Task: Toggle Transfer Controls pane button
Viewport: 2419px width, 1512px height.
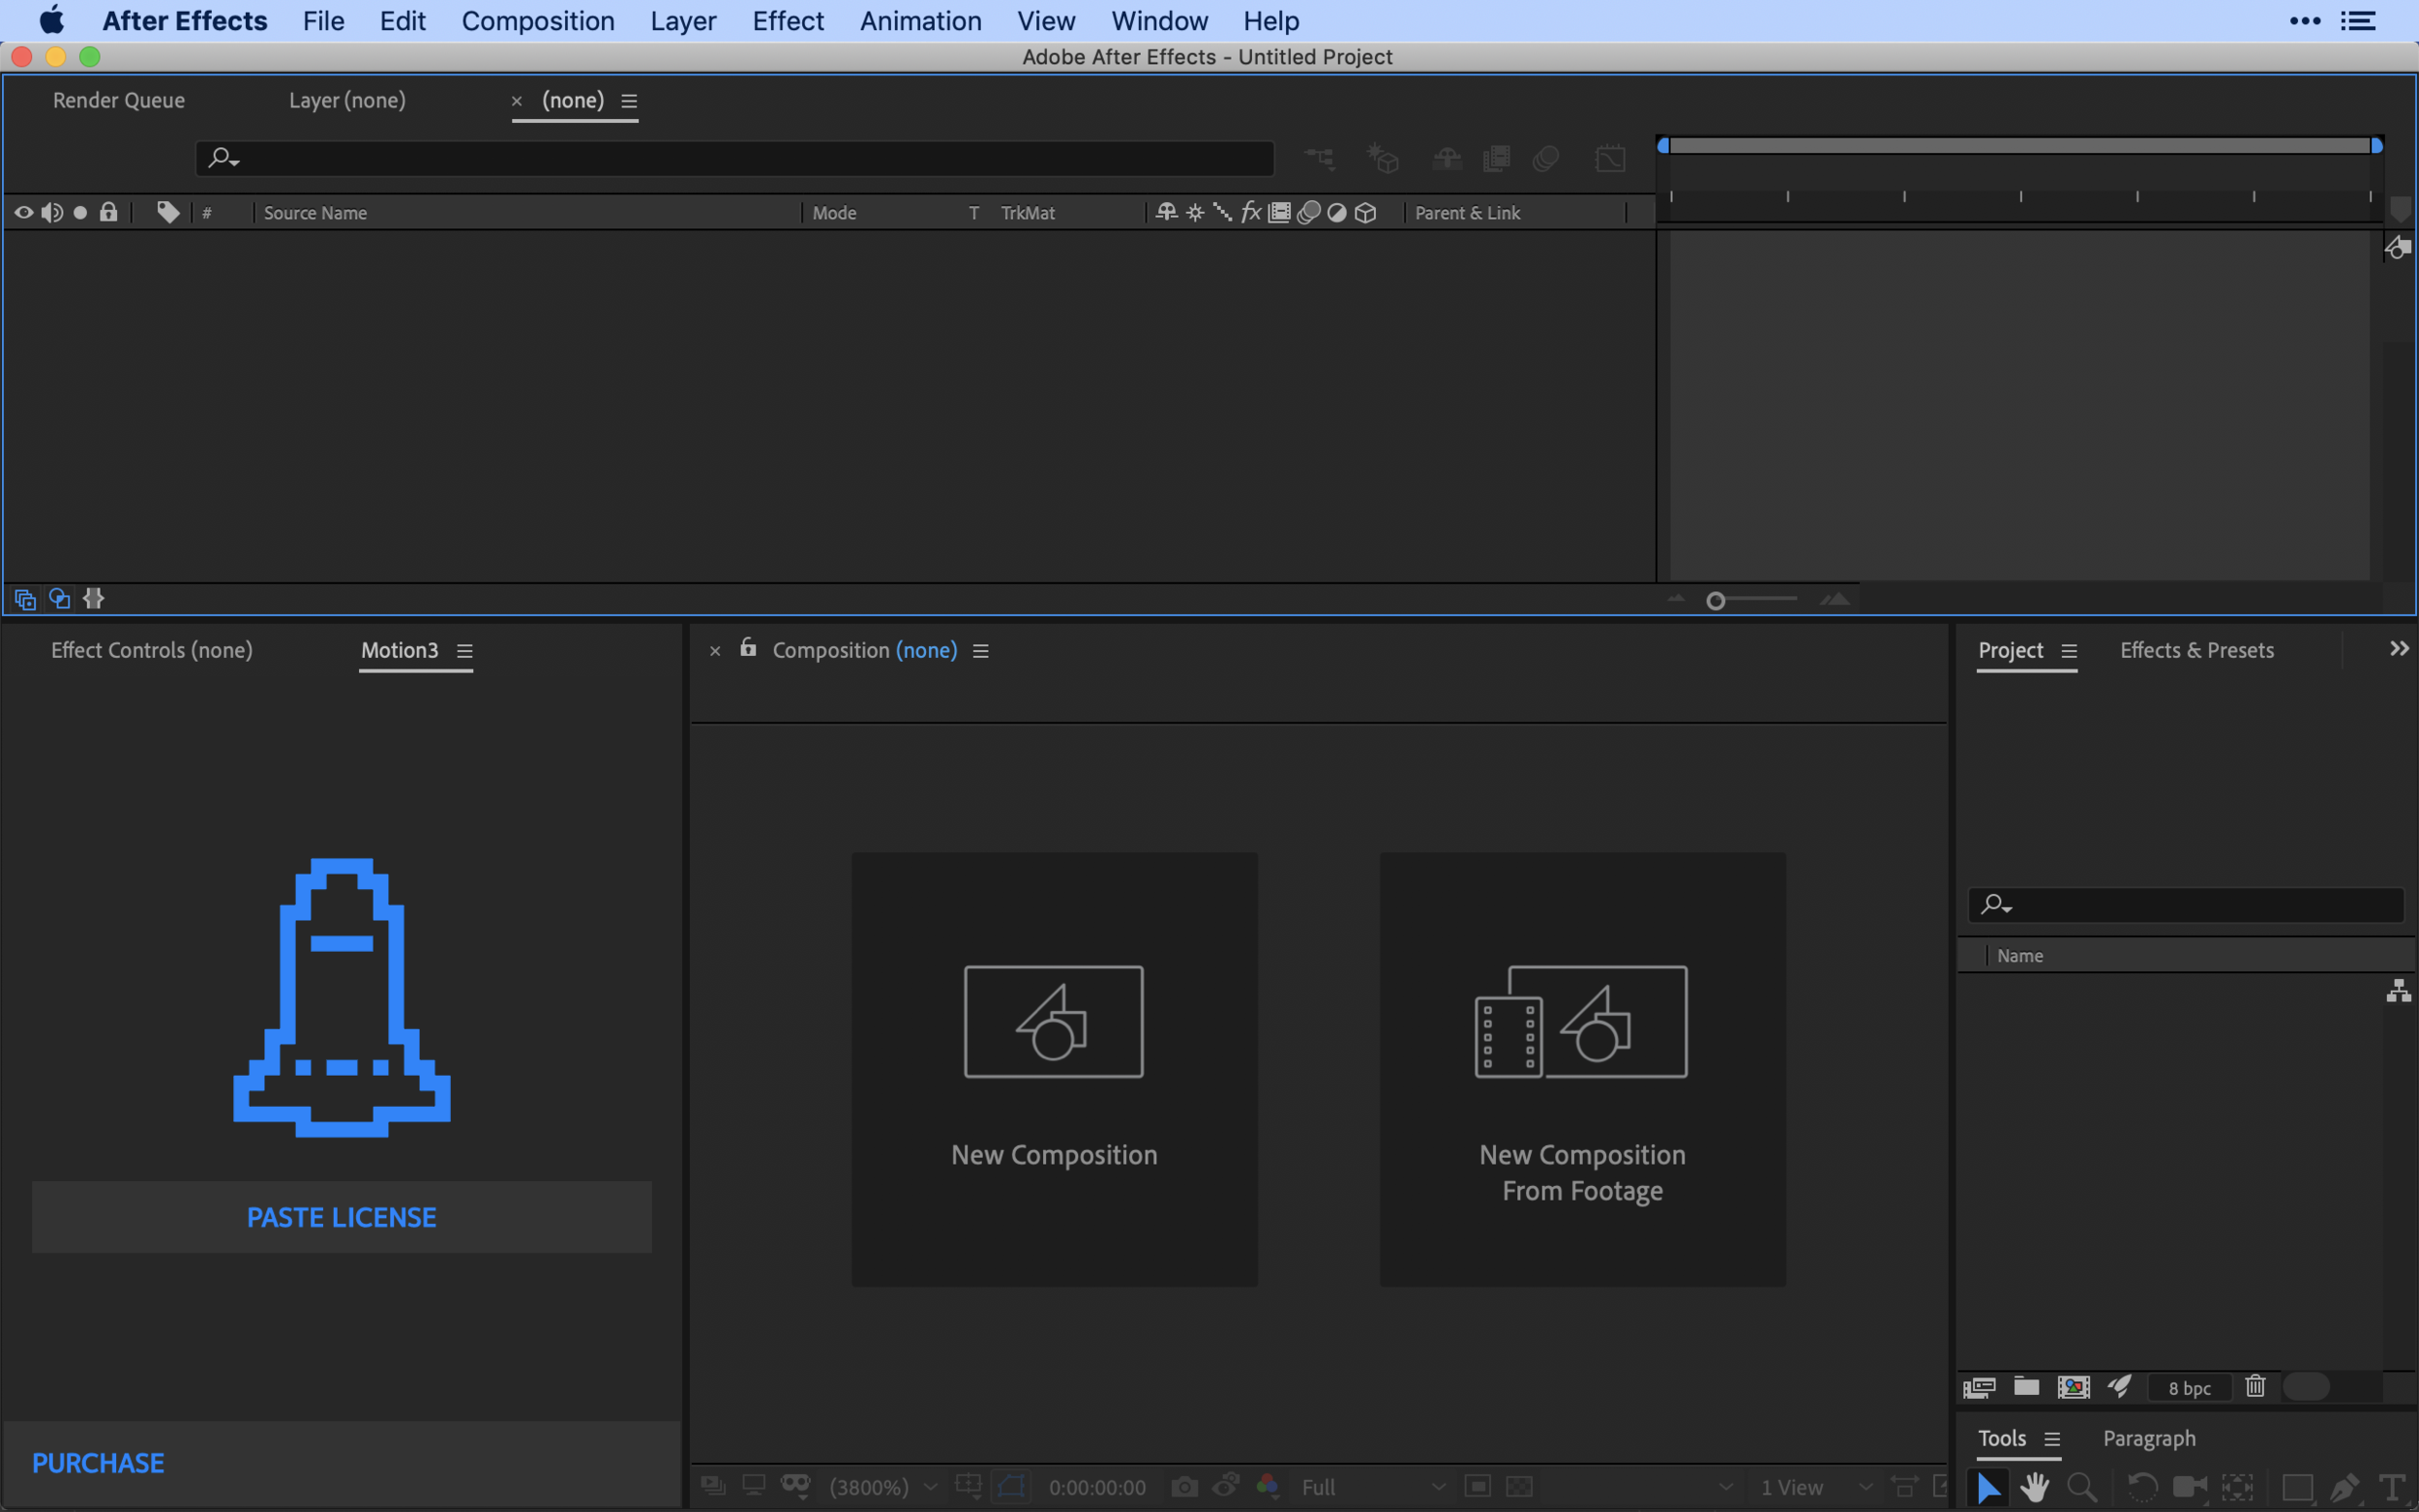Action: (x=60, y=599)
